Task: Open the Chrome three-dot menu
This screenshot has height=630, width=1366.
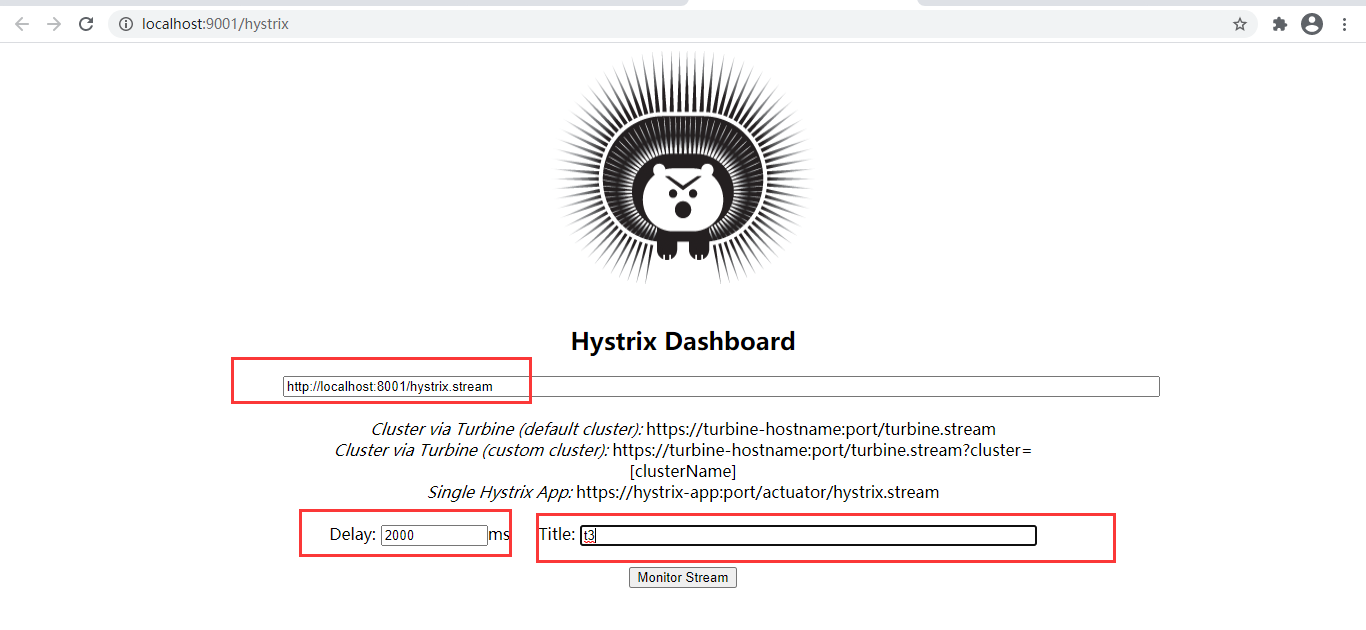Action: pos(1344,24)
